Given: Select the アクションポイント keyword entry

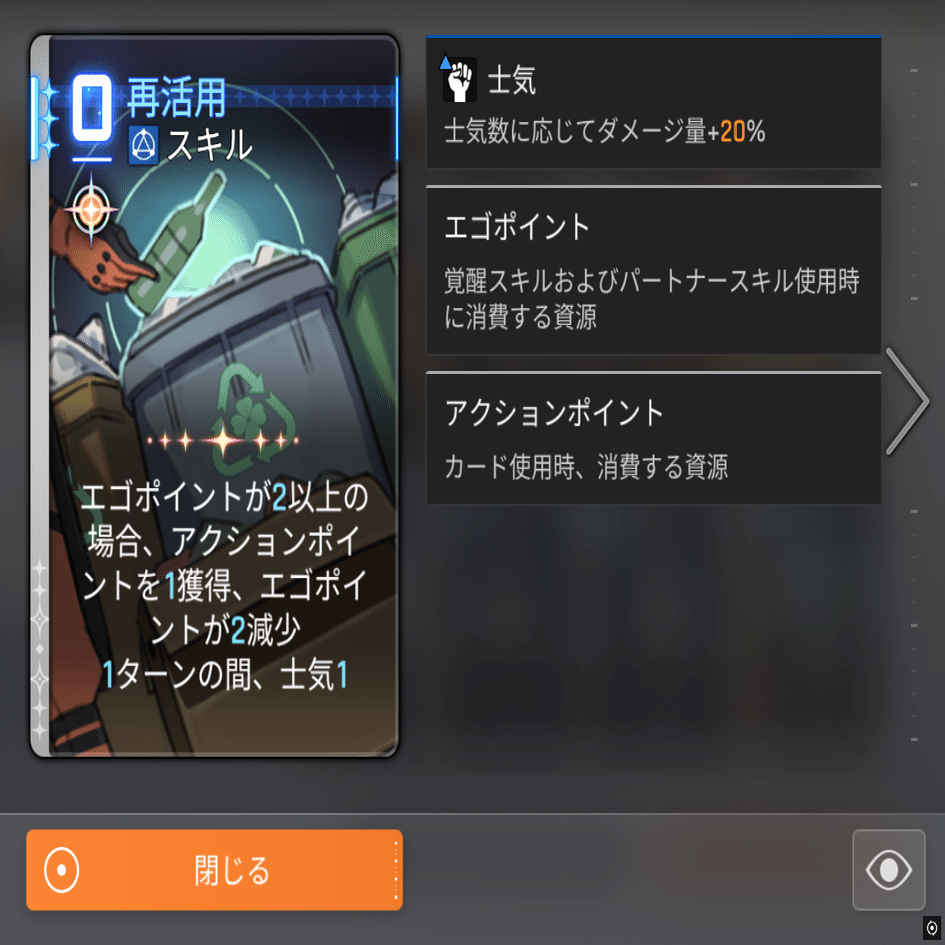Looking at the screenshot, I should pos(653,438).
